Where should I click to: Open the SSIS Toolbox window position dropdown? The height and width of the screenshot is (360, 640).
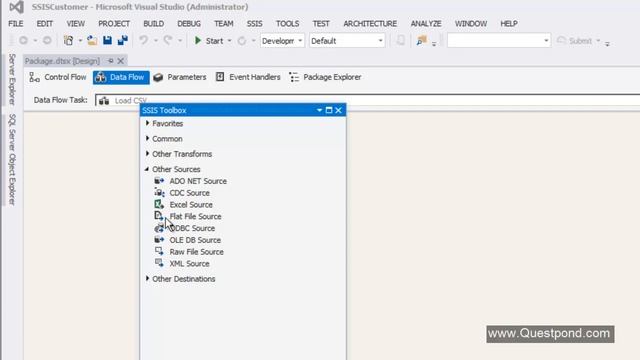point(320,110)
